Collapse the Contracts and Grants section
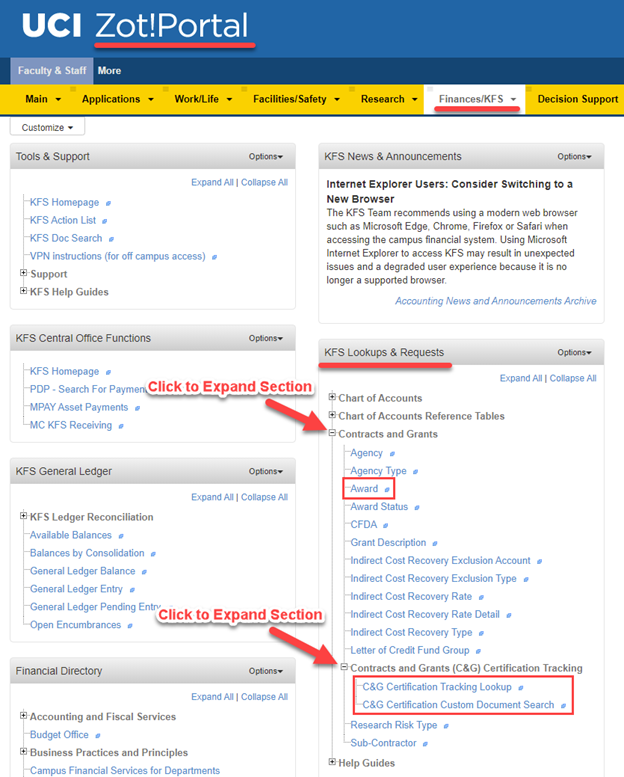The width and height of the screenshot is (624, 777). click(x=332, y=432)
